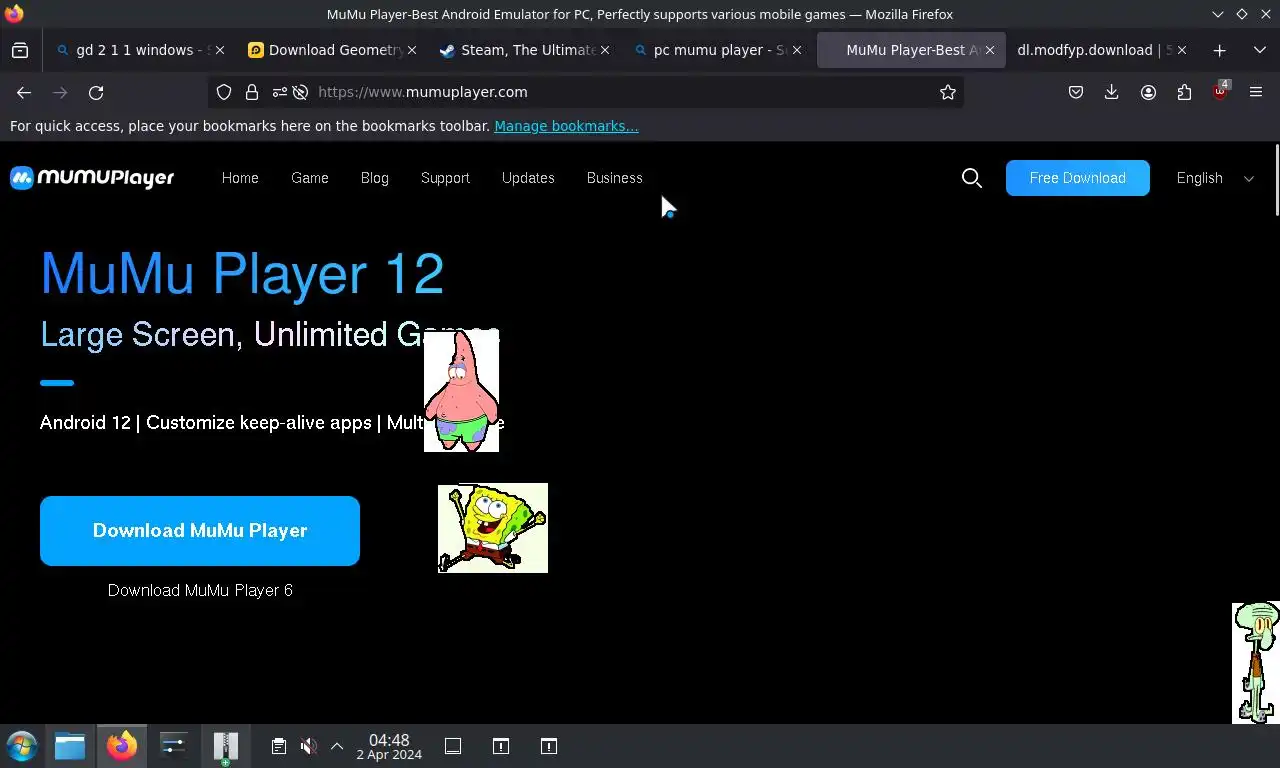Open the Firefox downloads panel
1280x768 pixels.
(x=1111, y=92)
